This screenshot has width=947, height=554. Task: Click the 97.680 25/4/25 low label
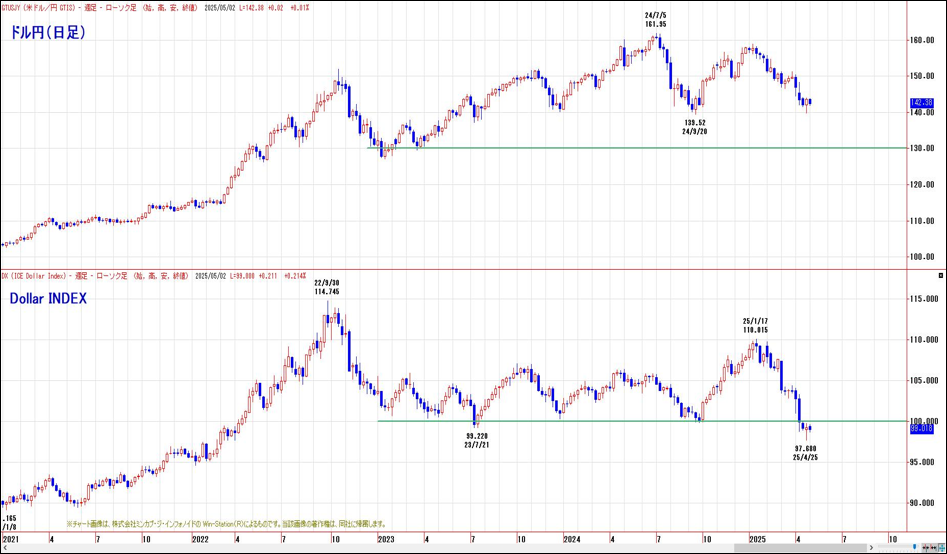tap(805, 453)
